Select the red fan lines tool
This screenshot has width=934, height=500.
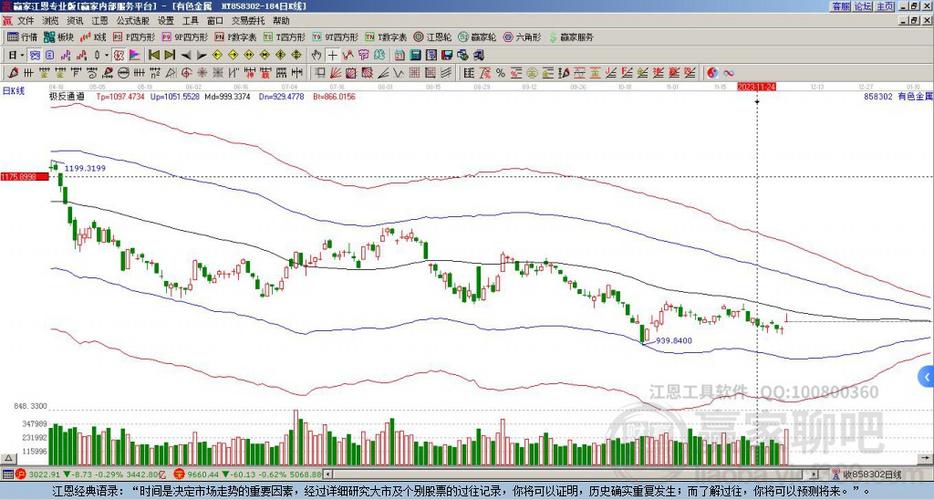tap(335, 73)
